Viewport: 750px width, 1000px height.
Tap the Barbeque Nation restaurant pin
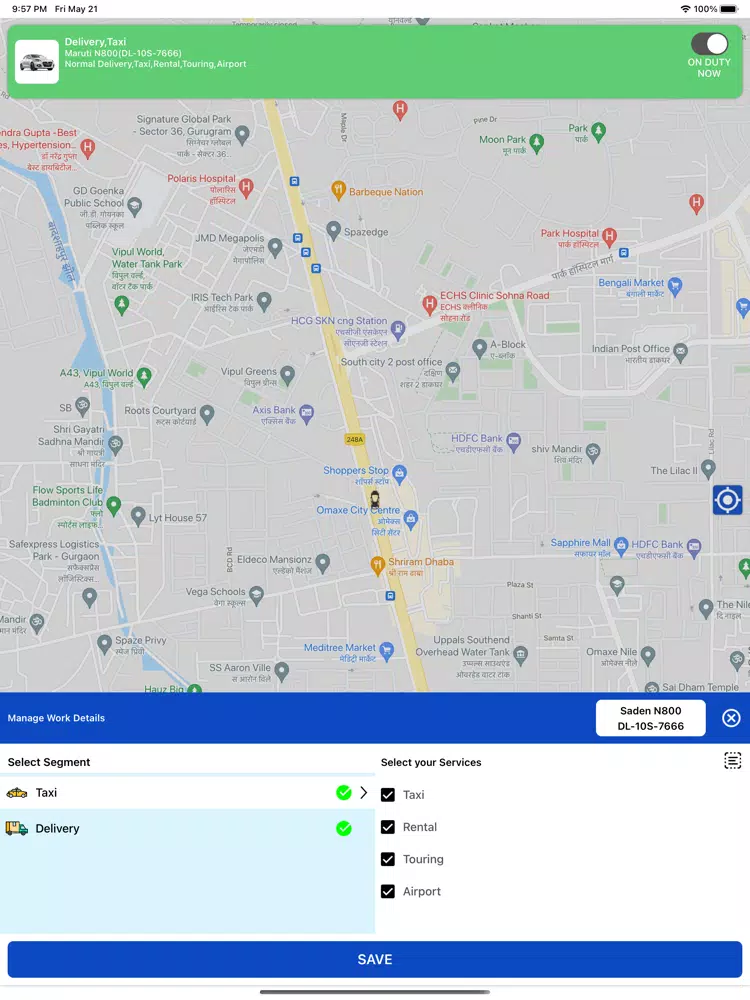[x=338, y=189]
